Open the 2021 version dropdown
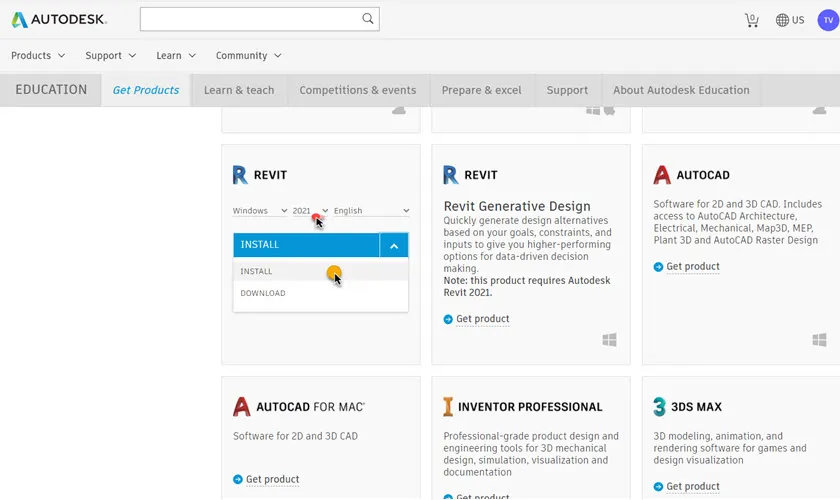The width and height of the screenshot is (840, 500). 309,211
